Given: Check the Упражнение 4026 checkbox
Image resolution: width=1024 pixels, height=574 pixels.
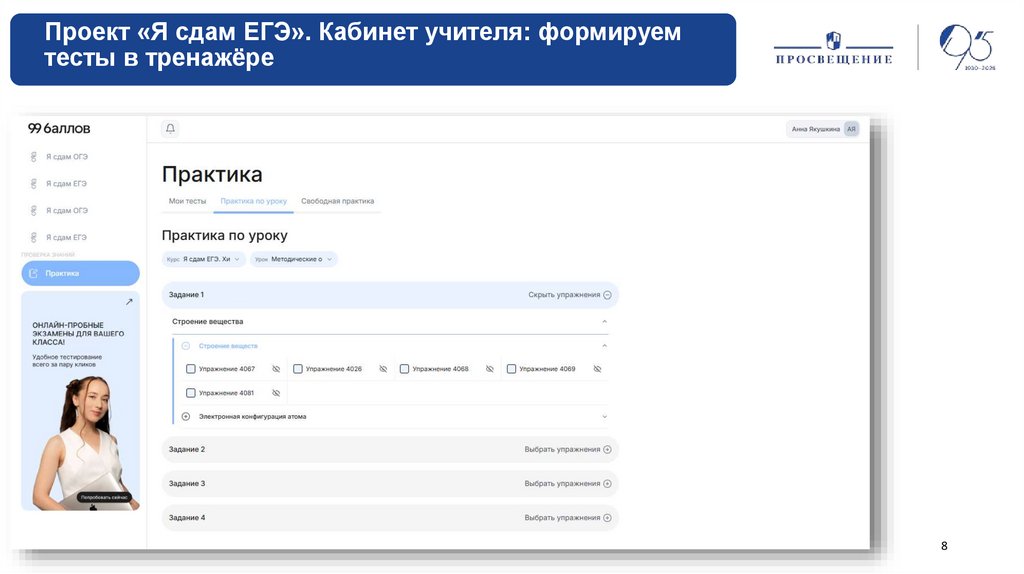Looking at the screenshot, I should (298, 369).
